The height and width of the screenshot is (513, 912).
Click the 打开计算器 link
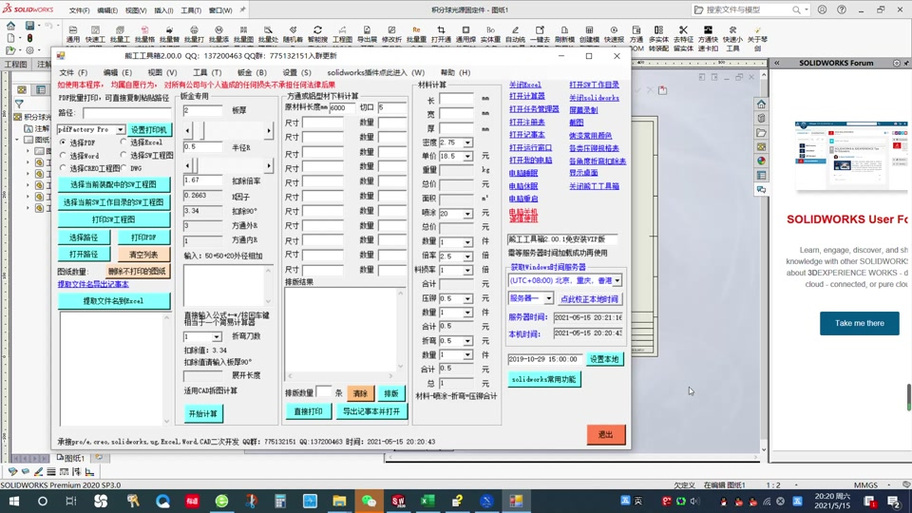pos(527,97)
